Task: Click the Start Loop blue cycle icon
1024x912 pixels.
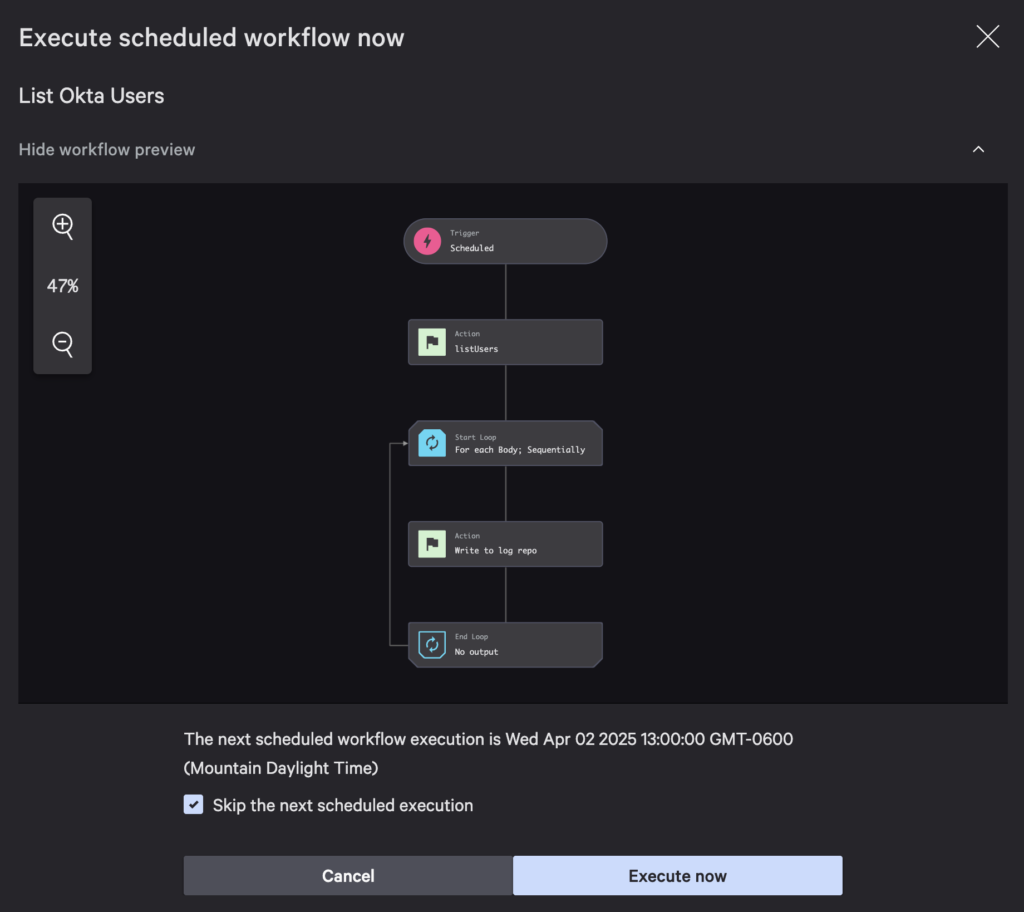Action: click(432, 443)
